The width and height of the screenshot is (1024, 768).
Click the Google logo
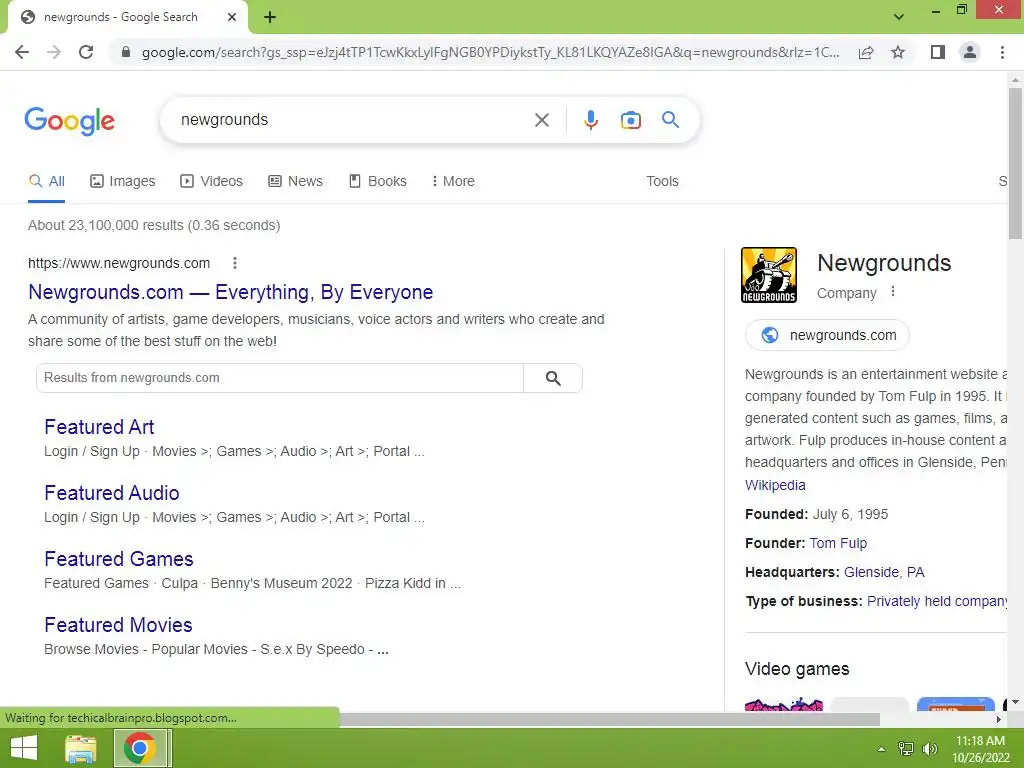[x=70, y=121]
